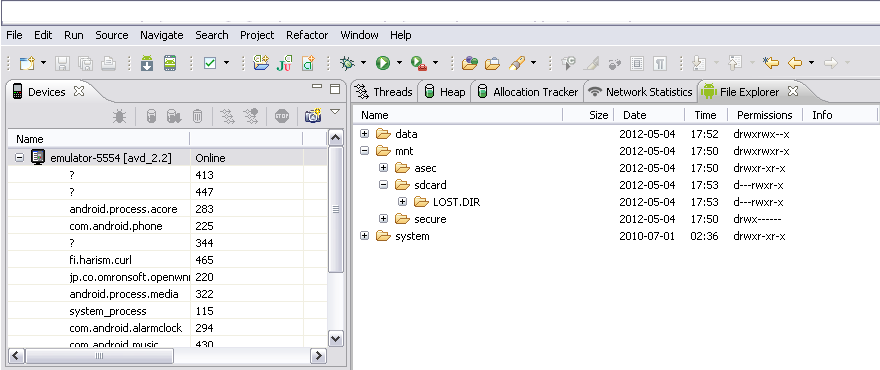The width and height of the screenshot is (880, 370).
Task: Close the File Explorer tab
Action: point(792,91)
